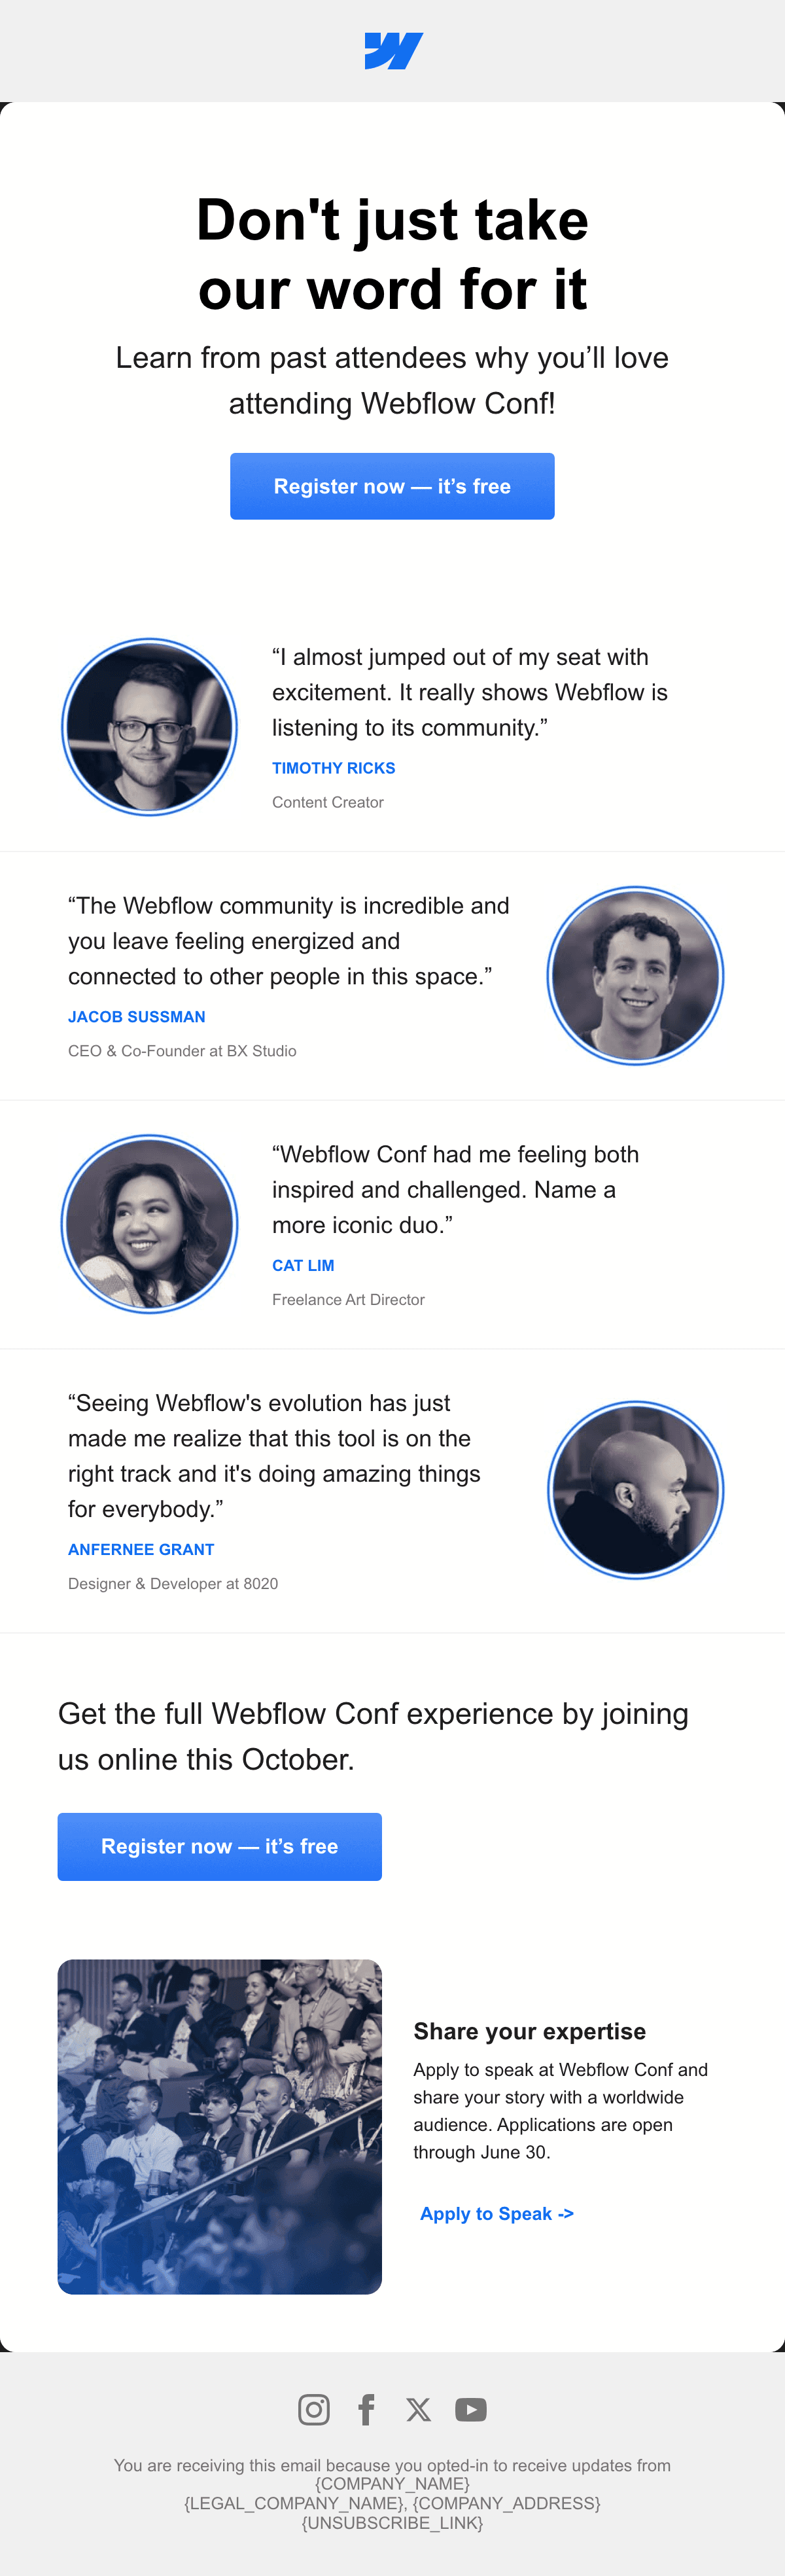Viewport: 785px width, 2576px height.
Task: Select the TIMOTHY RICKS name label
Action: pyautogui.click(x=333, y=768)
